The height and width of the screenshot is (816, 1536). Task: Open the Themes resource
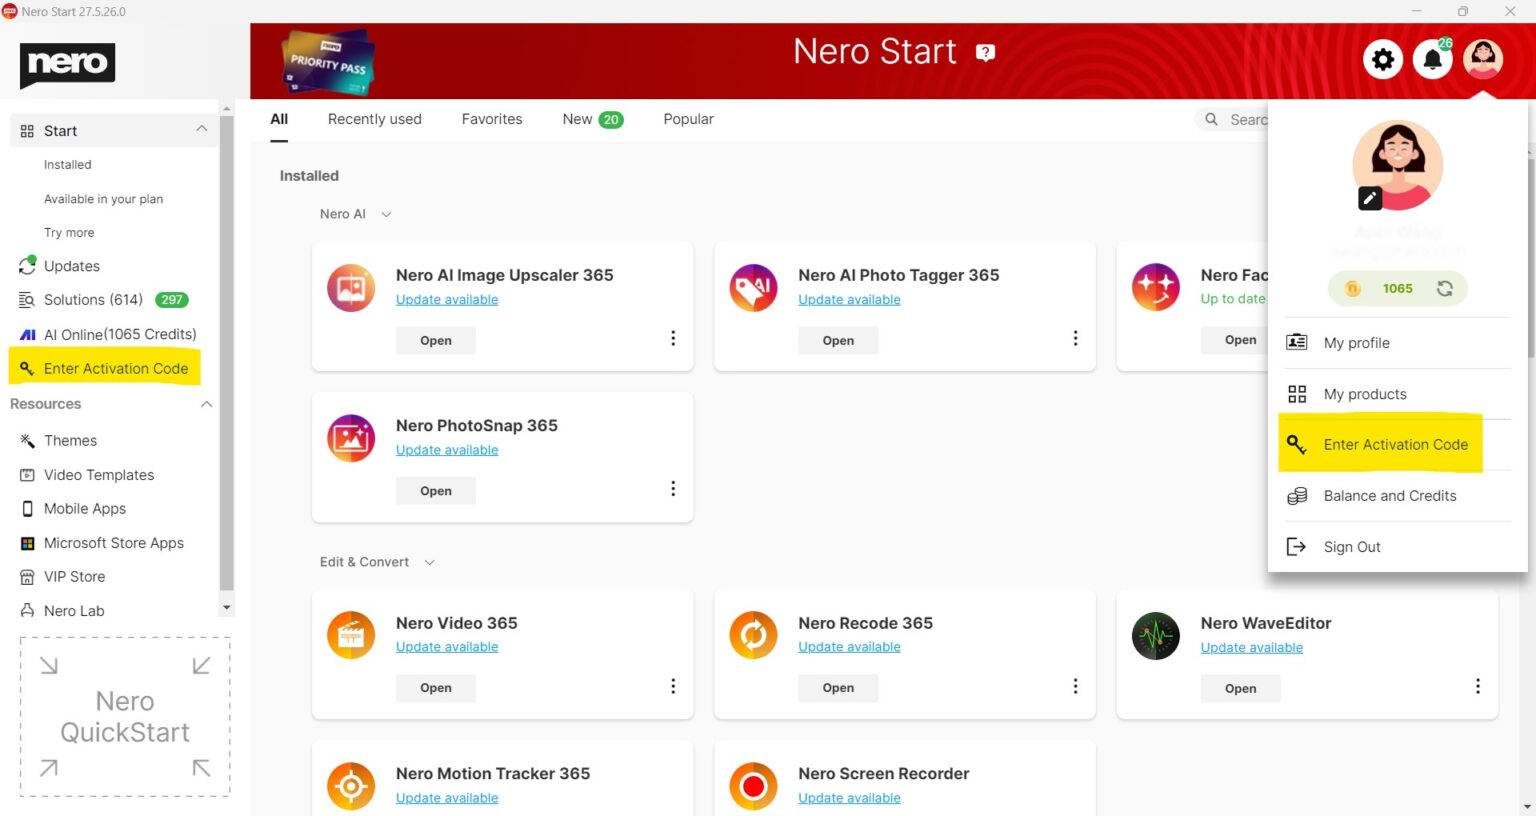(70, 440)
